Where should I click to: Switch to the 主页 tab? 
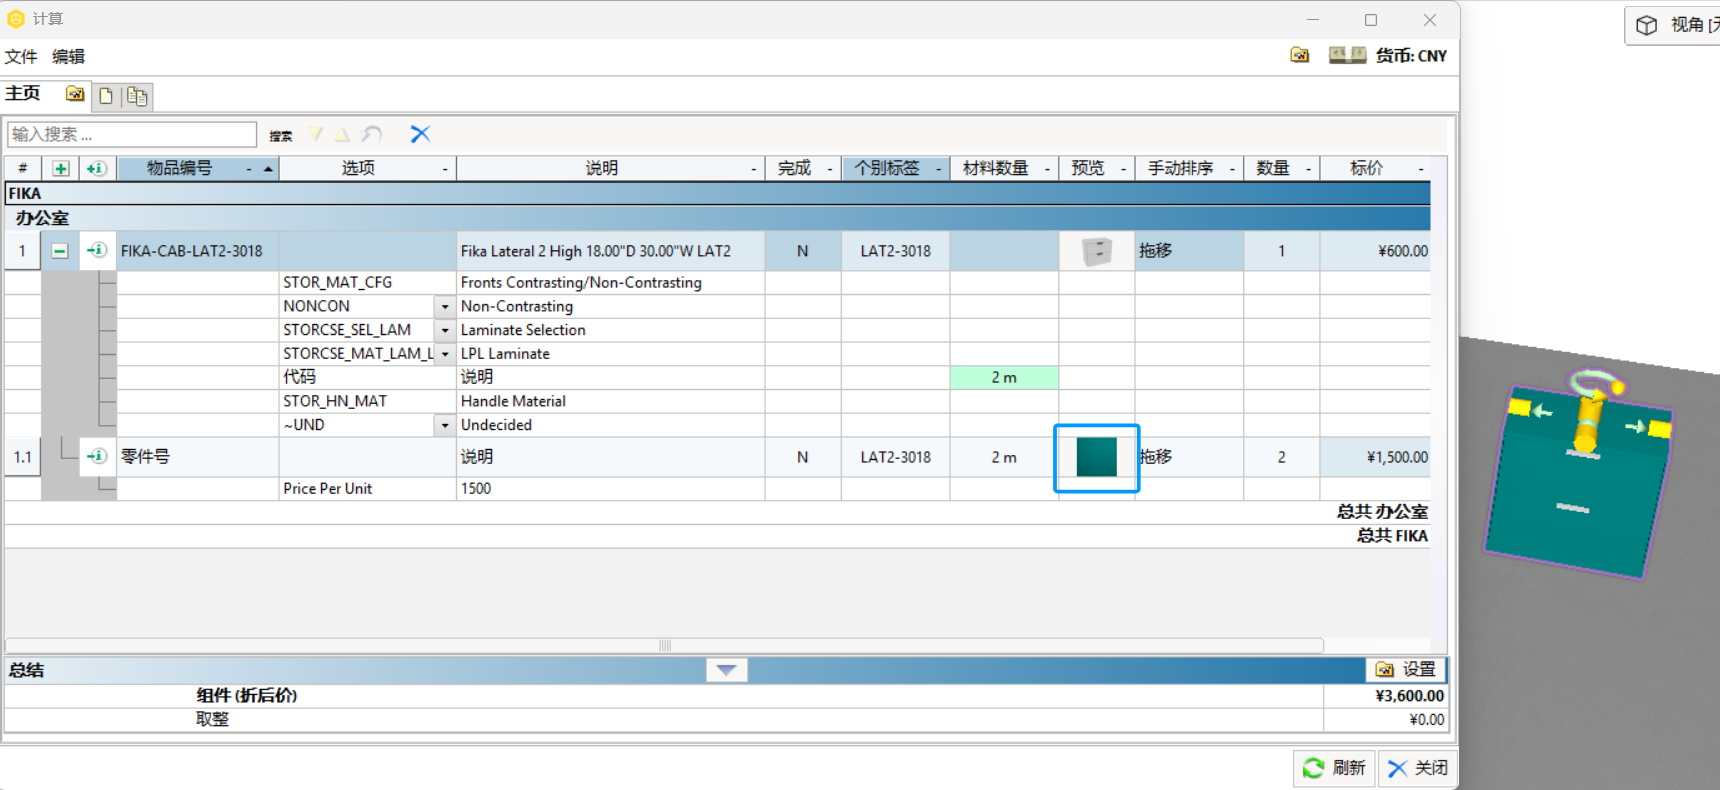point(23,93)
